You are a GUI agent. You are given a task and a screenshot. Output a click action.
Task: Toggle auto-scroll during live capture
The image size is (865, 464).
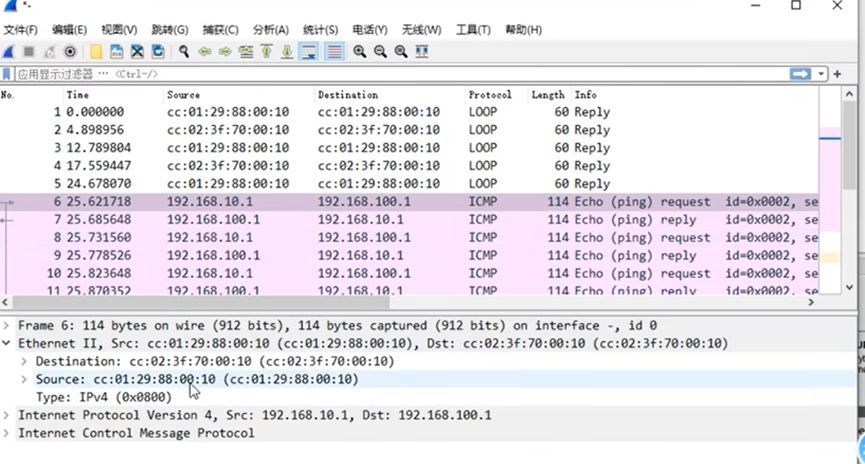coord(310,51)
